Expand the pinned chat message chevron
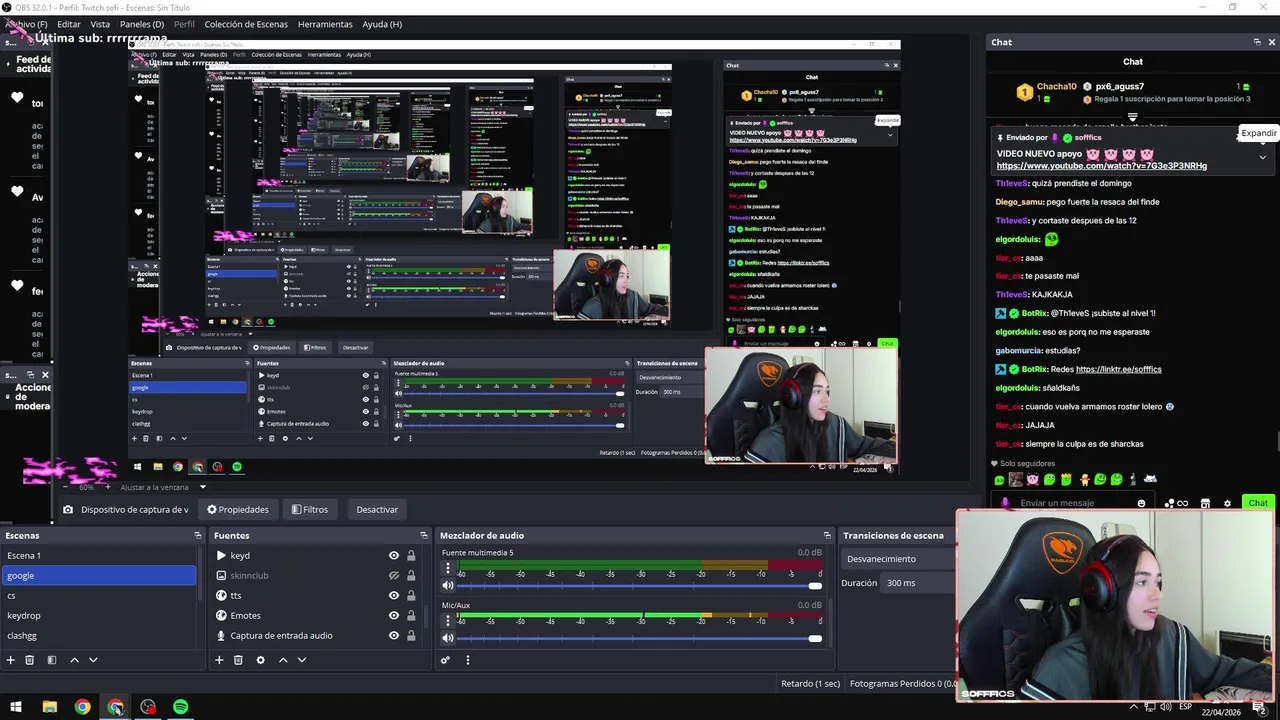The width and height of the screenshot is (1280, 720). [1262, 157]
